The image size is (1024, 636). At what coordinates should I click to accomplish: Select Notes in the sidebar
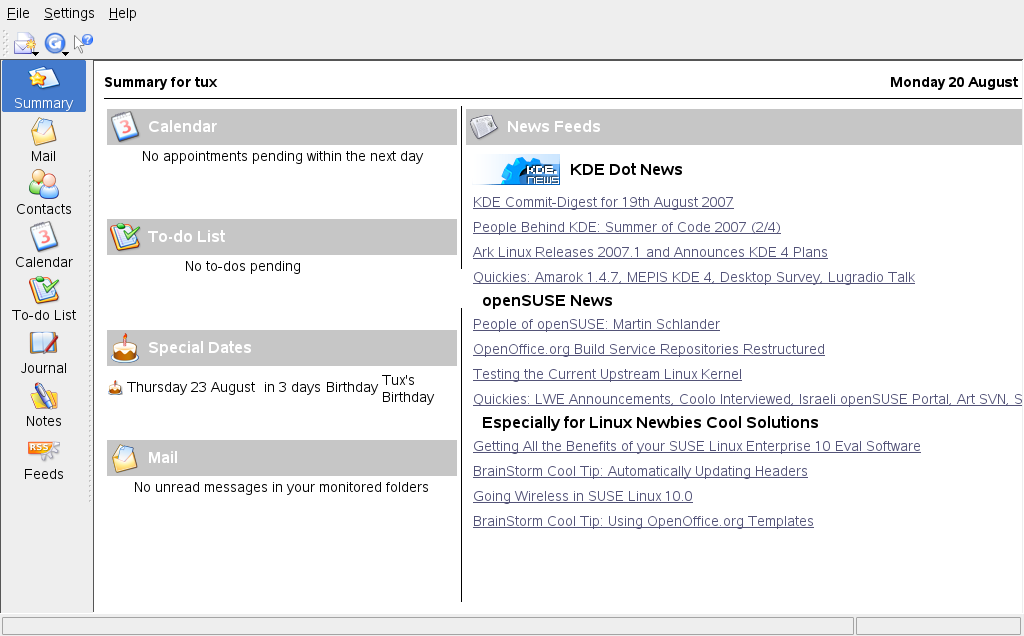tap(43, 406)
